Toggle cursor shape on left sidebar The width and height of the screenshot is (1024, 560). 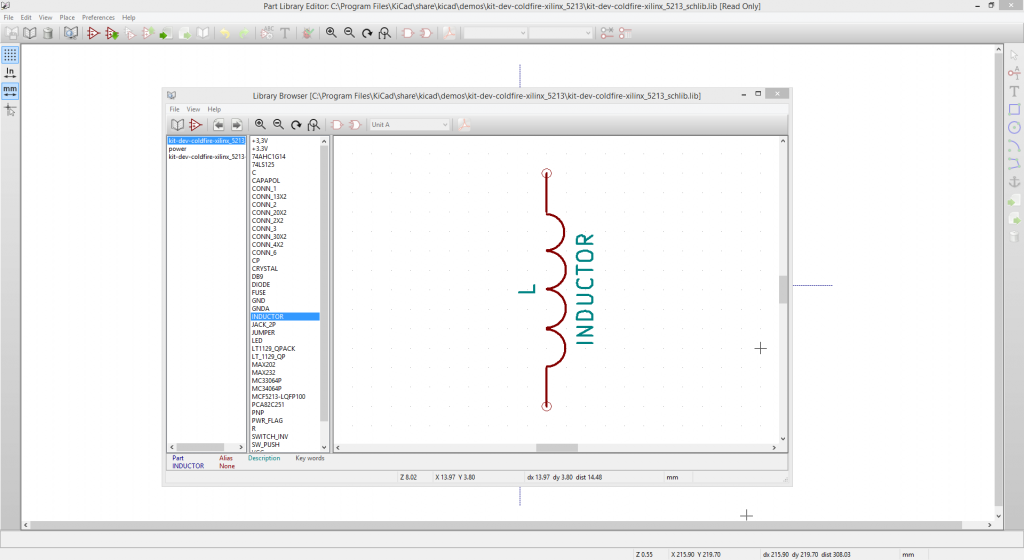point(10,110)
